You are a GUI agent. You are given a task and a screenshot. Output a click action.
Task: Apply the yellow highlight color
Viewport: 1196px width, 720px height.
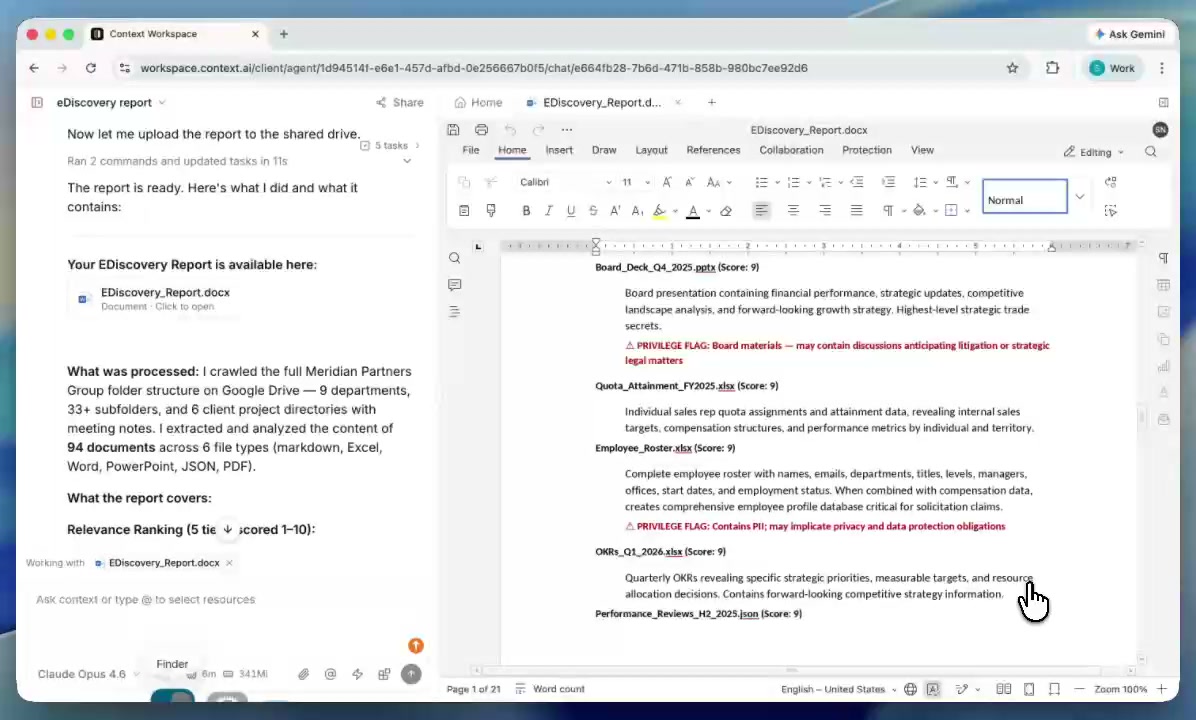(660, 211)
